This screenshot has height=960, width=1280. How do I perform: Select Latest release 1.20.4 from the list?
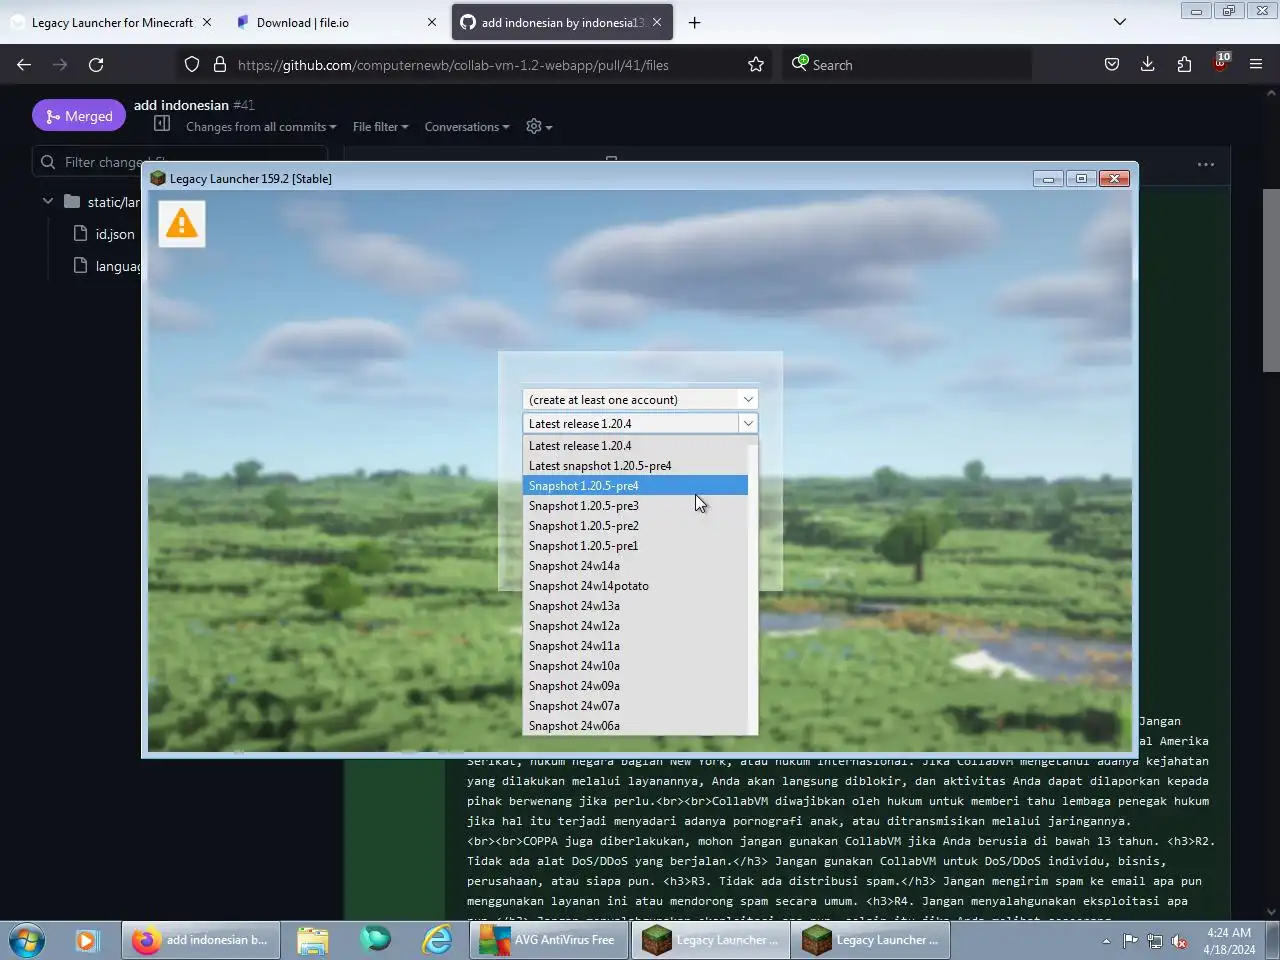(x=635, y=446)
